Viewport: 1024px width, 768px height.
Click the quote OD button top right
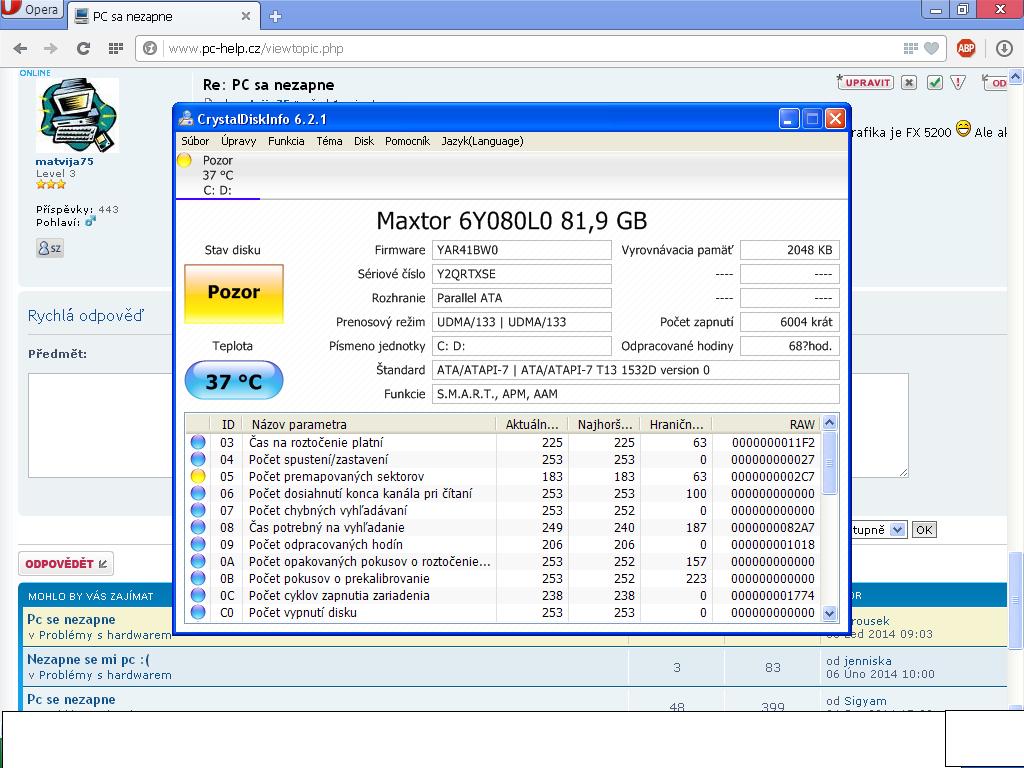pyautogui.click(x=995, y=82)
